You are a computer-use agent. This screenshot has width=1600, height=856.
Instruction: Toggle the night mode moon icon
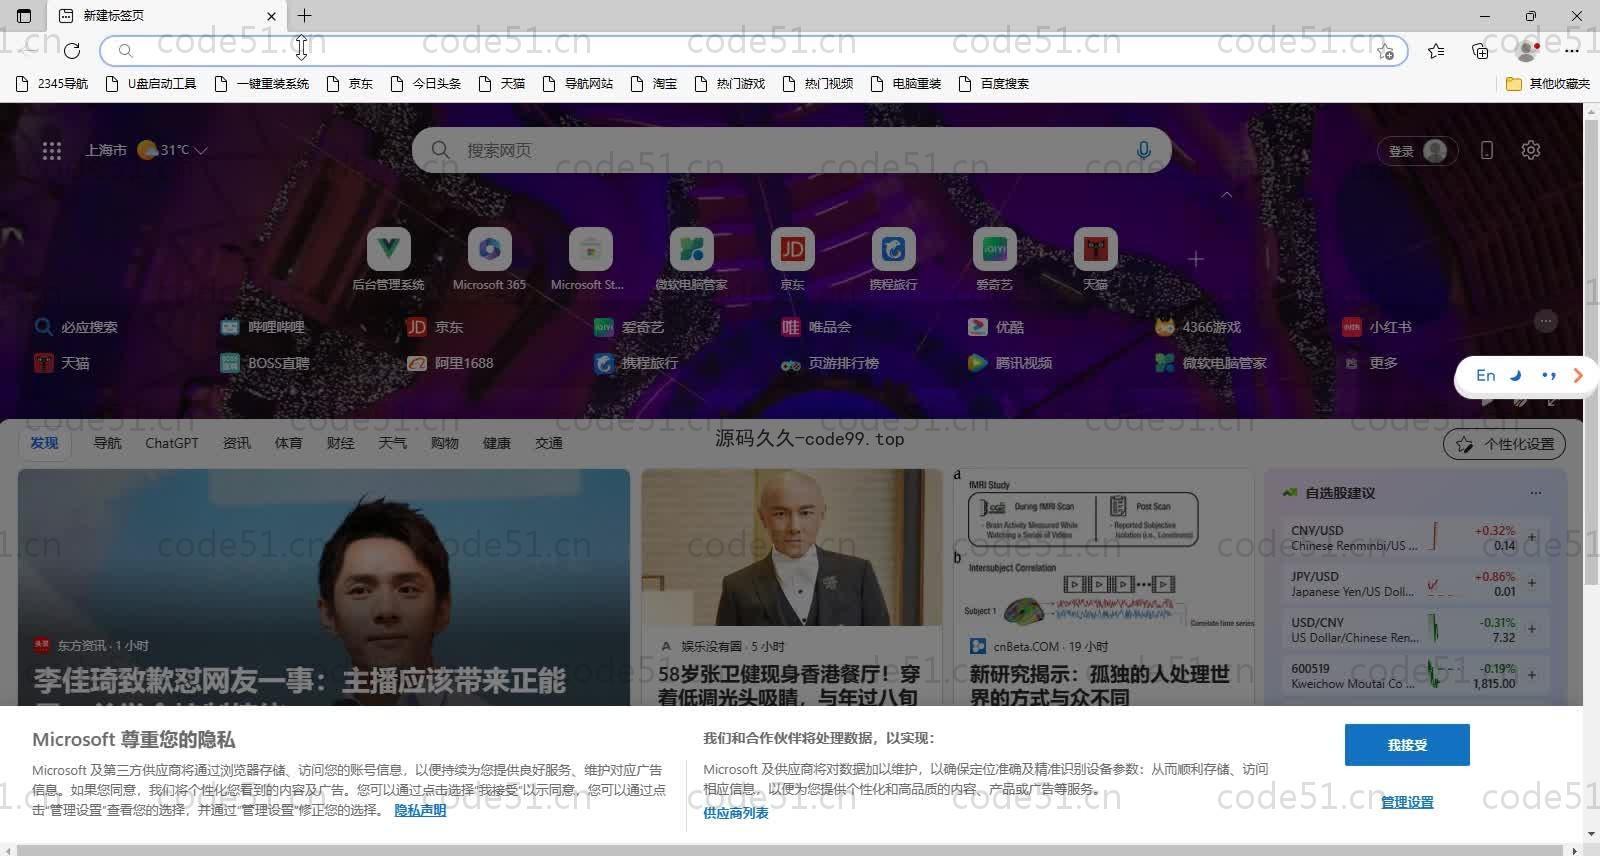point(1516,376)
